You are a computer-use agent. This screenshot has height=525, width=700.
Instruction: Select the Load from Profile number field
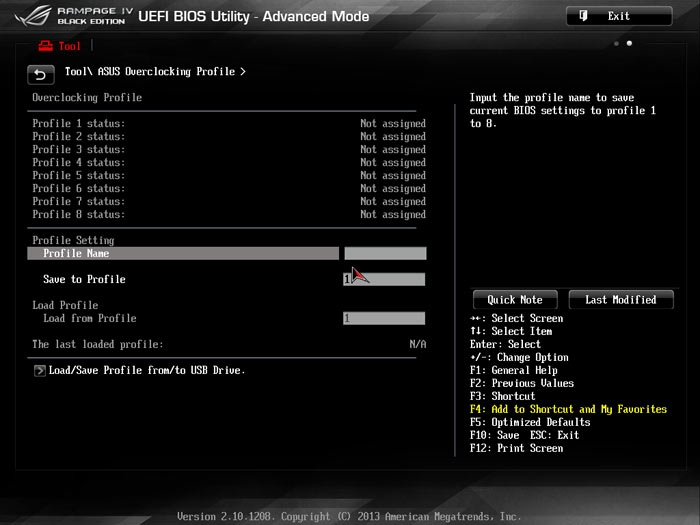385,319
